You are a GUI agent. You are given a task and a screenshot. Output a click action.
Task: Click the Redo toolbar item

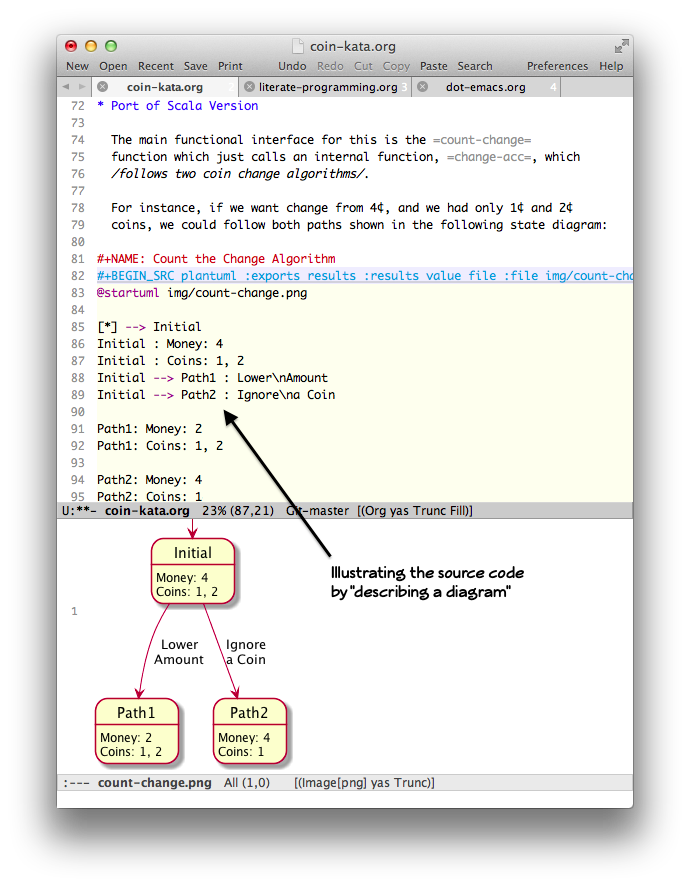[330, 66]
